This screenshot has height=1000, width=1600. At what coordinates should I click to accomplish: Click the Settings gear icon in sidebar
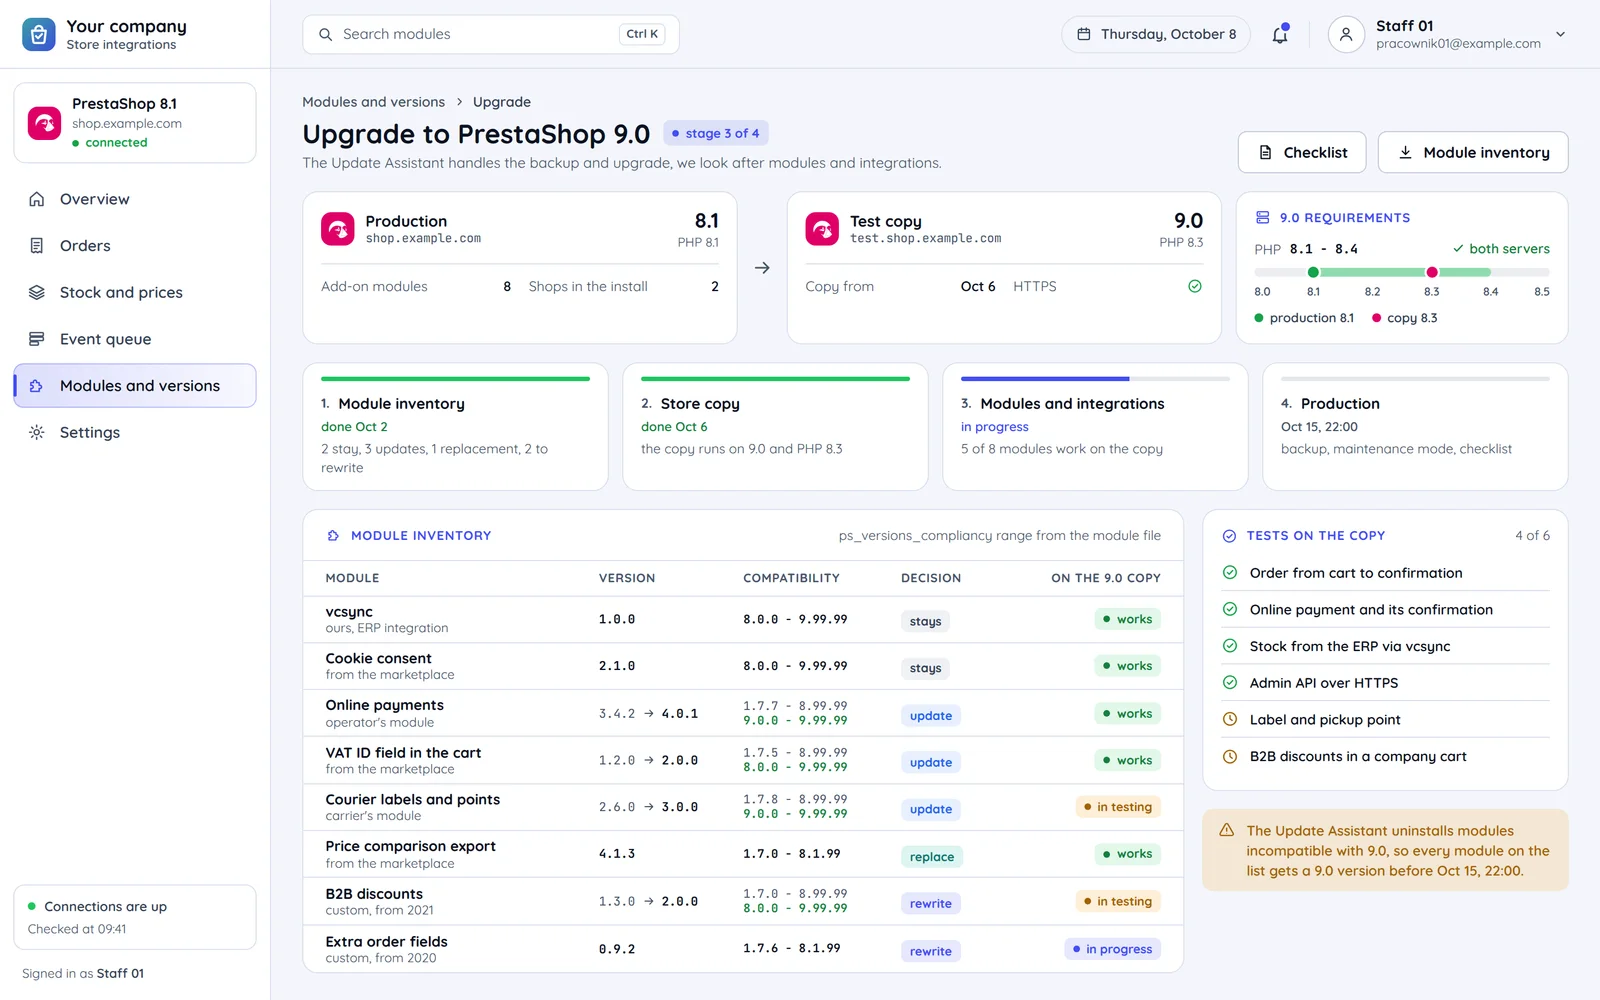point(37,432)
